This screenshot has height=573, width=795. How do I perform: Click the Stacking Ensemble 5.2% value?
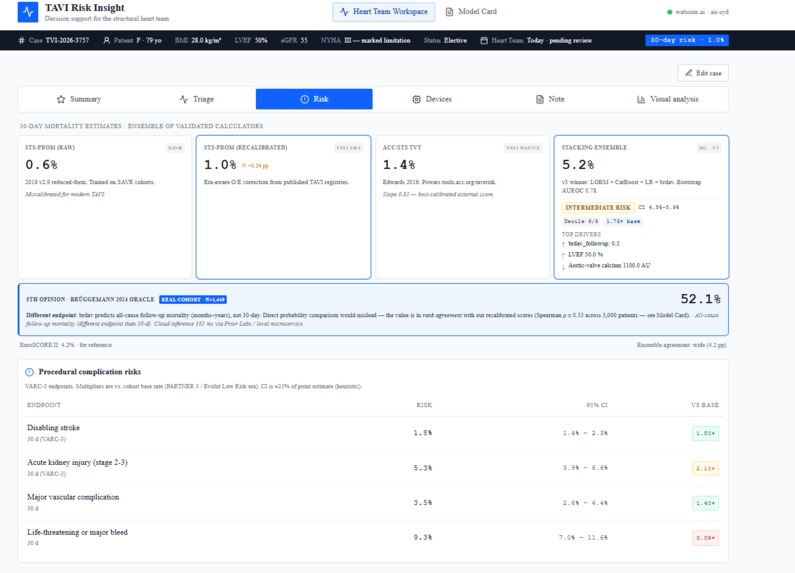tap(577, 165)
